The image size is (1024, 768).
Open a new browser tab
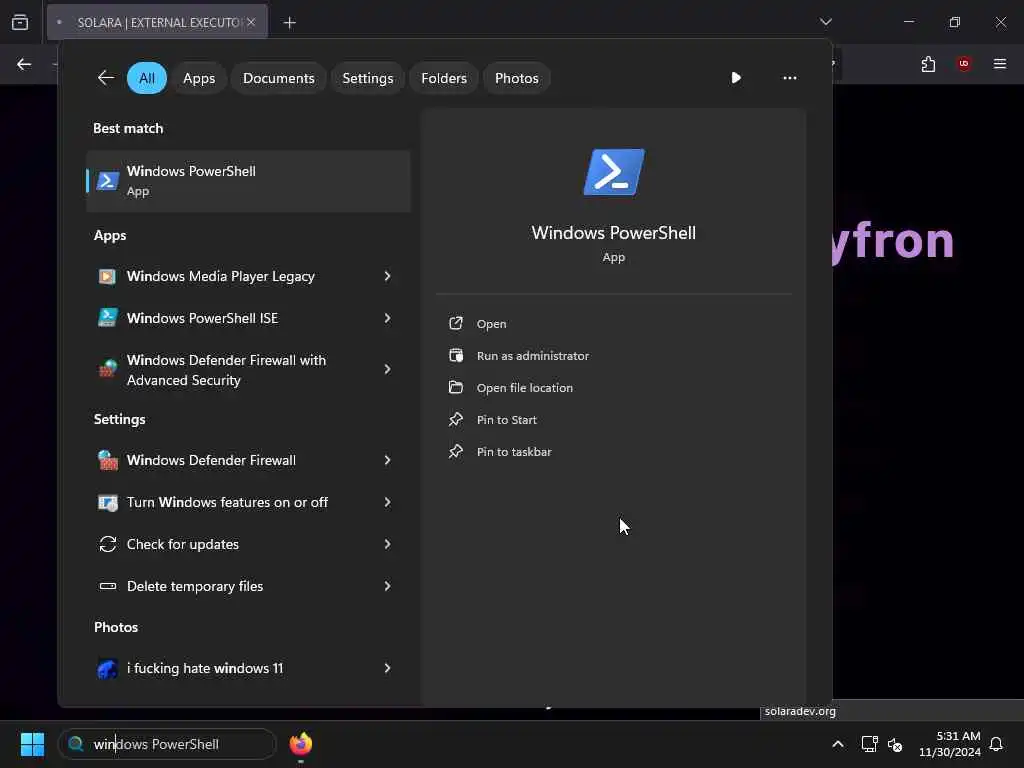pyautogui.click(x=289, y=23)
